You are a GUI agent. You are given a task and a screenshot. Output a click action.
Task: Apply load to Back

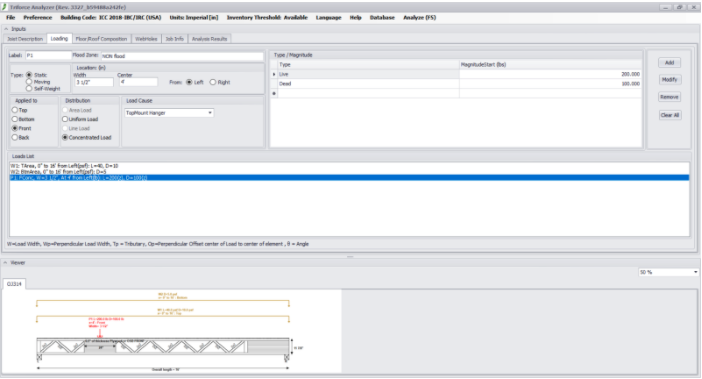pyautogui.click(x=15, y=137)
